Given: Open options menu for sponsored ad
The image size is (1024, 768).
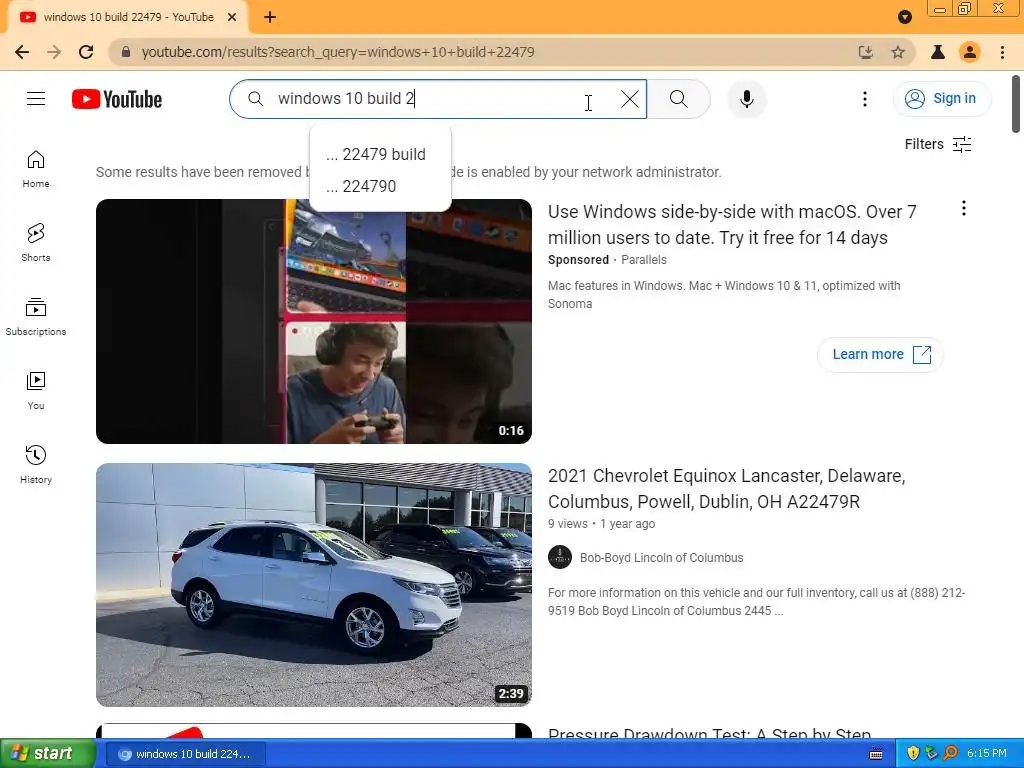Looking at the screenshot, I should (963, 208).
